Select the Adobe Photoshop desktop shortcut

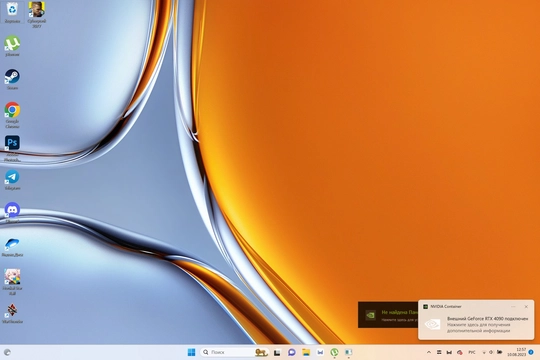coord(12,148)
